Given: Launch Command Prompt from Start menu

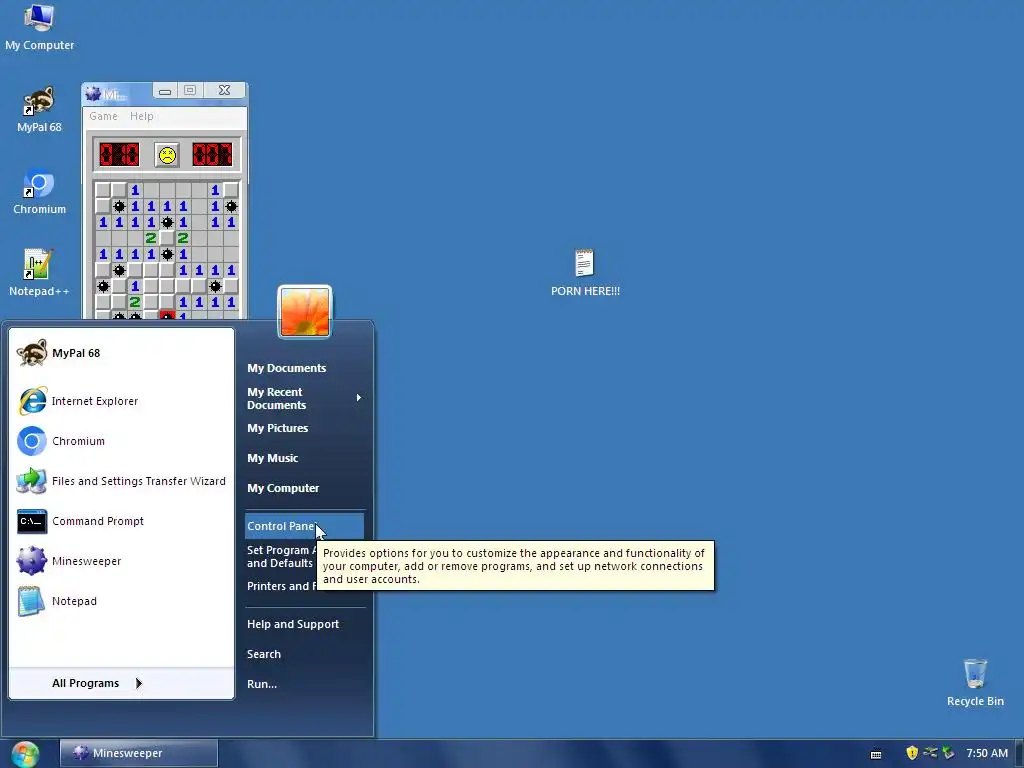Looking at the screenshot, I should coord(121,521).
